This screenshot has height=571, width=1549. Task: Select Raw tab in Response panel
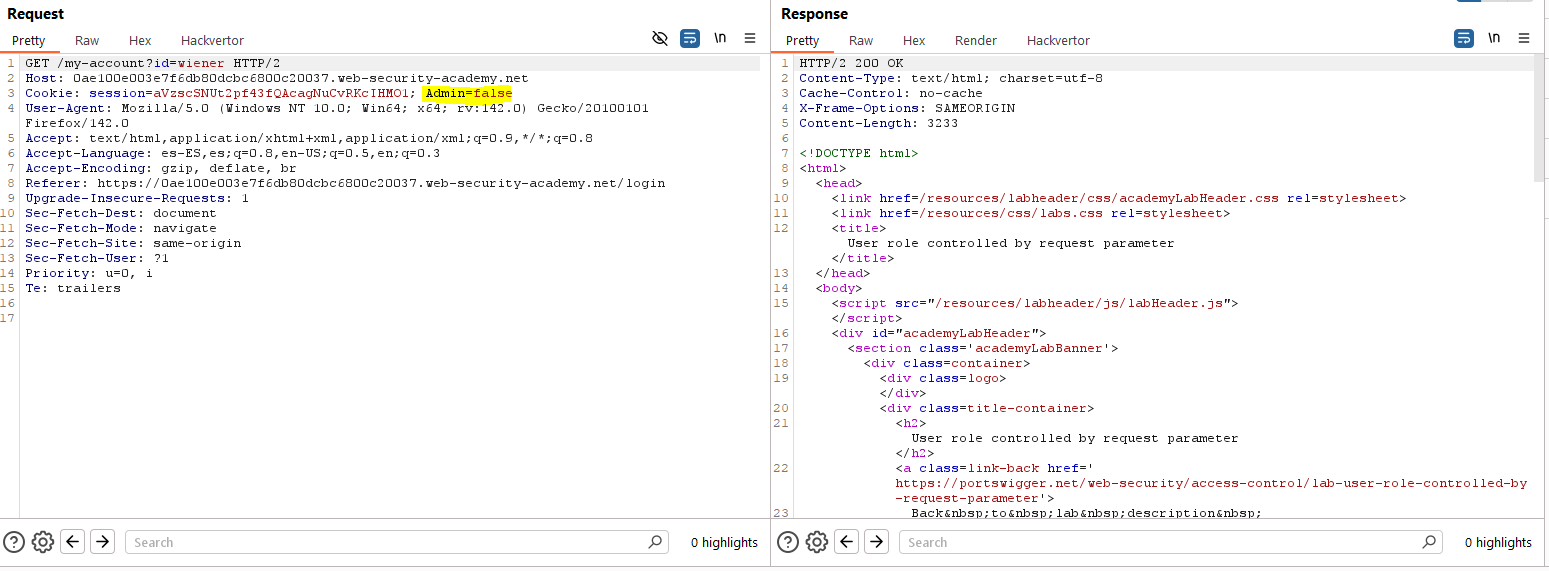[x=861, y=41]
